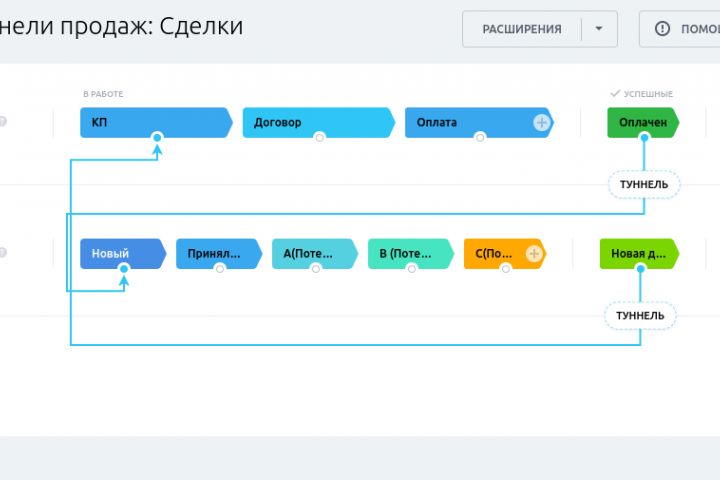Select the Принял... stage
The height and width of the screenshot is (480, 720).
[219, 254]
